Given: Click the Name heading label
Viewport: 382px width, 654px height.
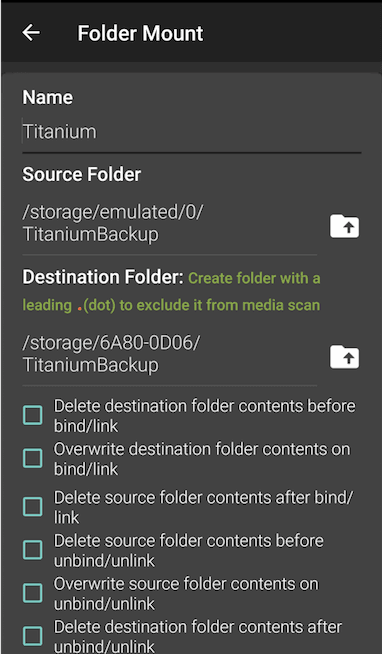Looking at the screenshot, I should click(x=48, y=98).
